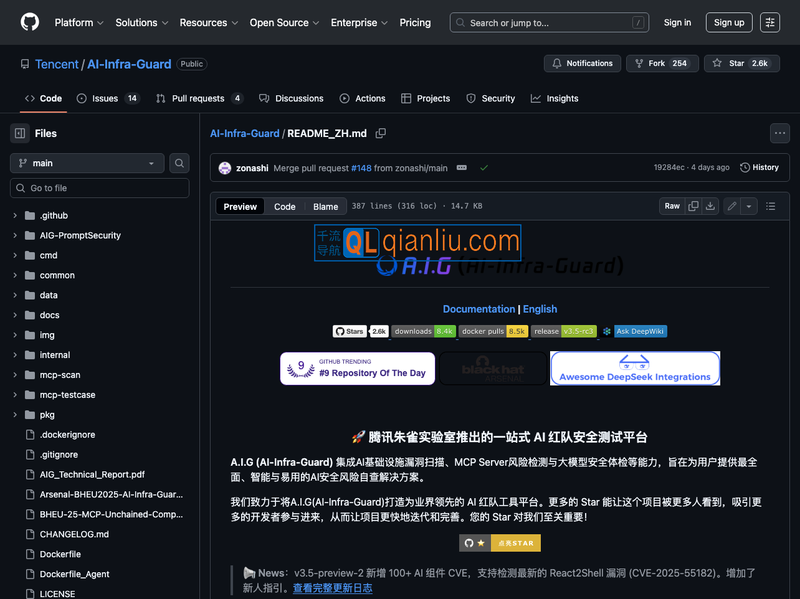Search files with the magnifier icon

click(179, 163)
